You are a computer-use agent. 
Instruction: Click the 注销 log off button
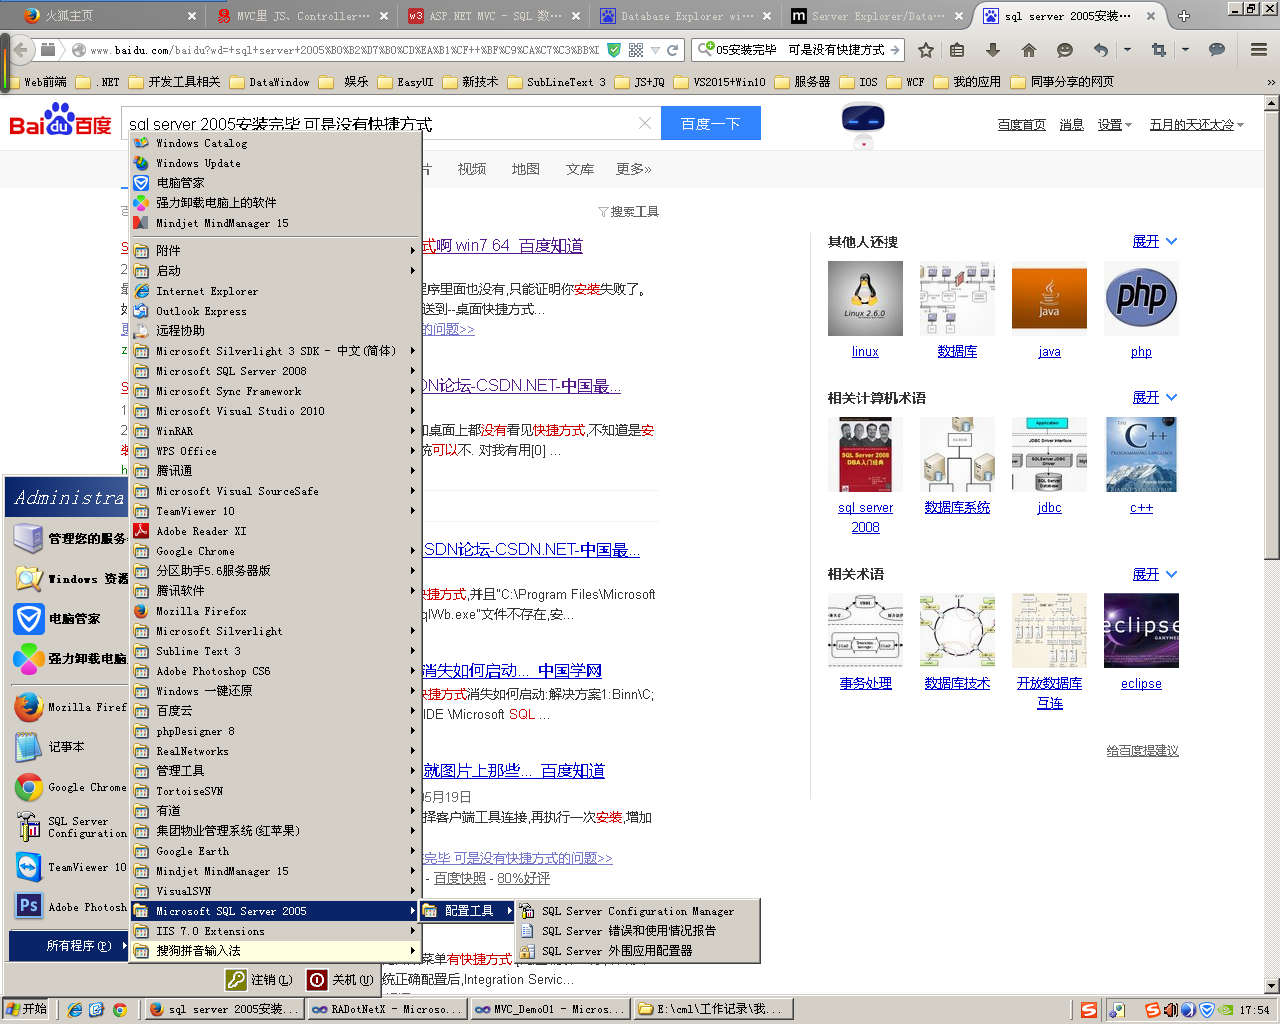pyautogui.click(x=260, y=980)
